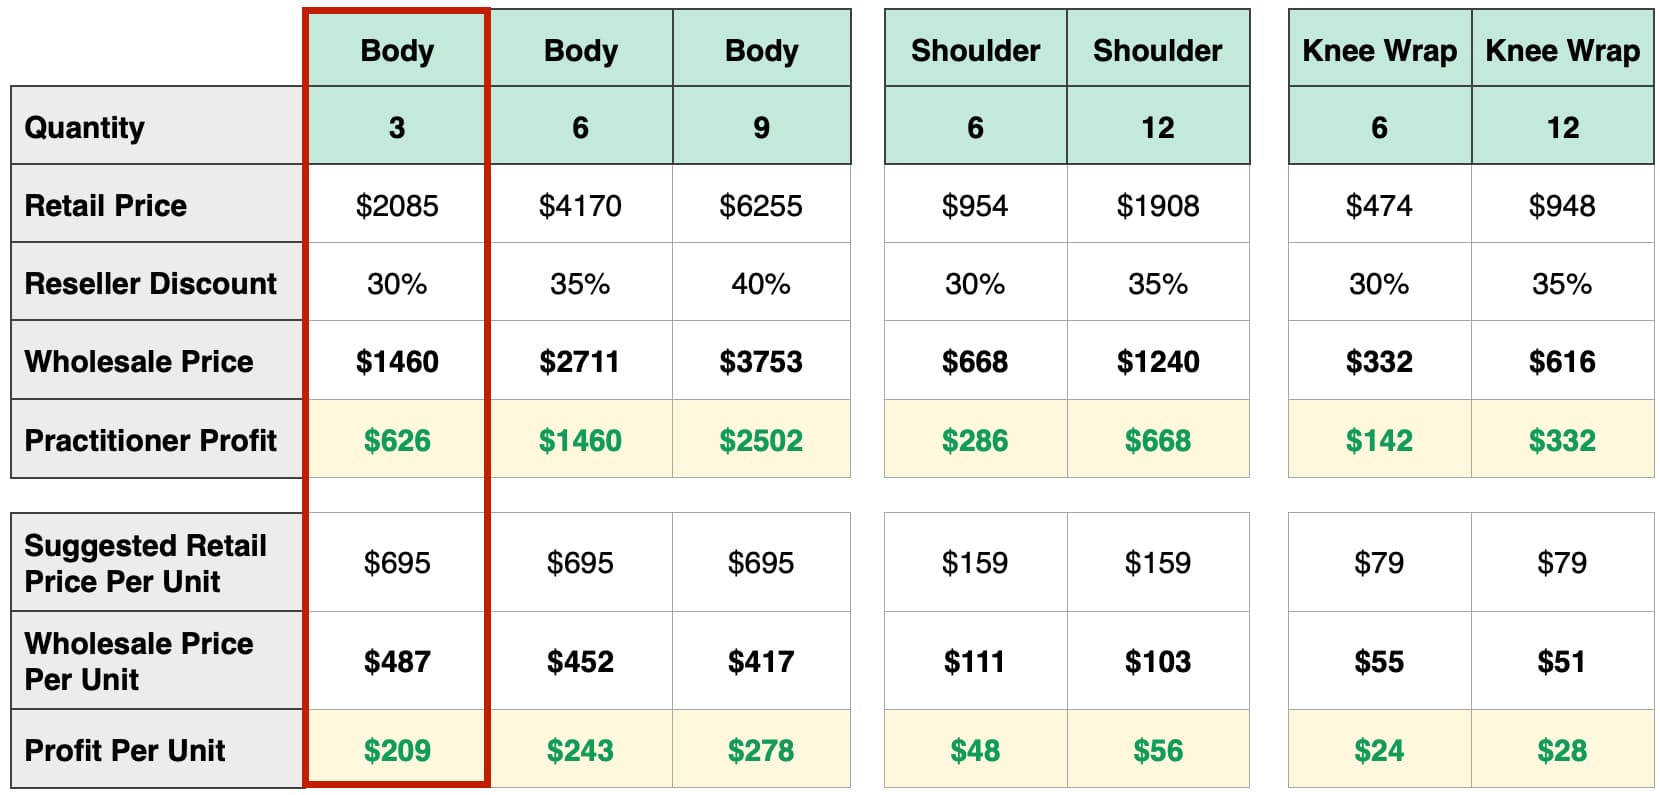Select the $1908 Shoulder retail price cell
Screen dimensions: 1660x795
tap(1158, 205)
